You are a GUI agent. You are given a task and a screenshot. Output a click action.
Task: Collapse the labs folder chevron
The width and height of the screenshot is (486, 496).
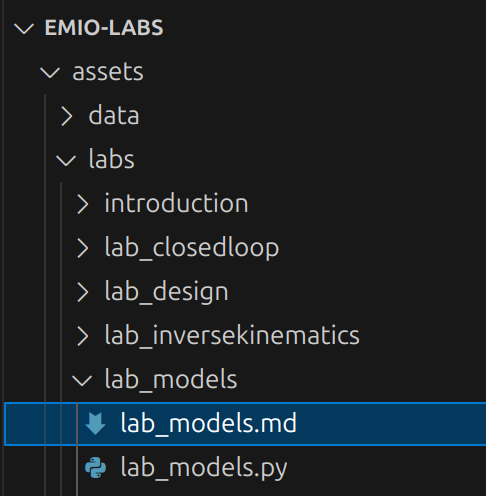tap(66, 160)
